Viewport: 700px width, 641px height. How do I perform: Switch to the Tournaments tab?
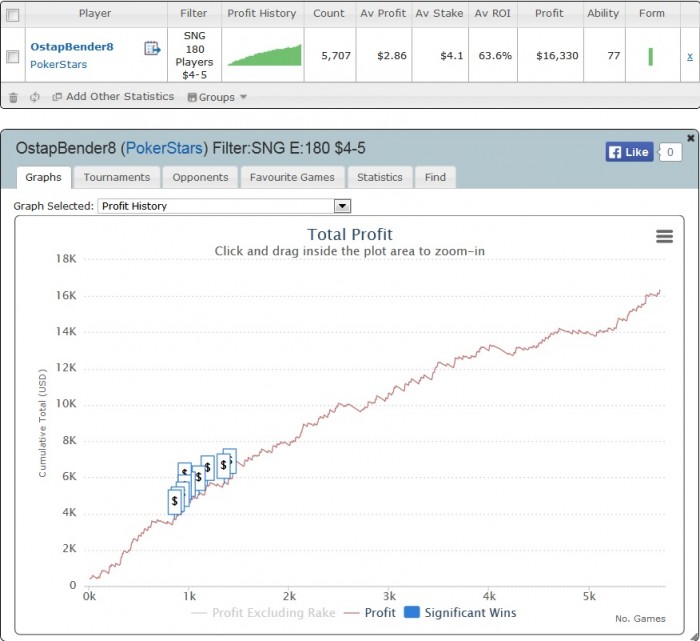click(x=117, y=177)
